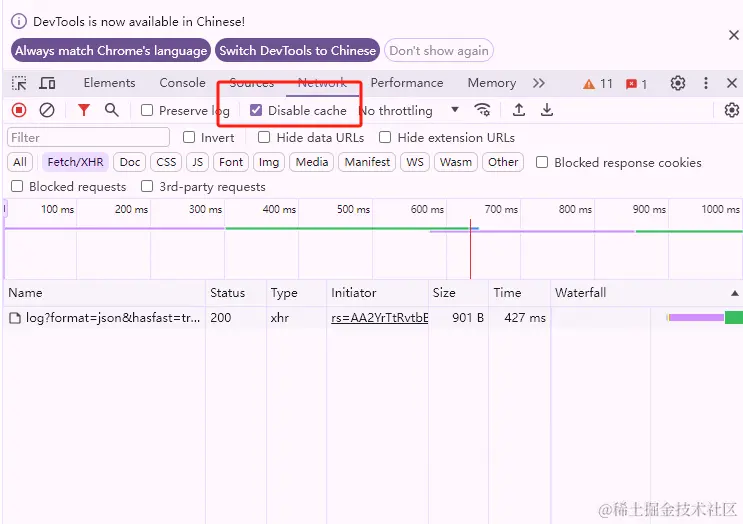Sort by the Name column header
This screenshot has width=743, height=524.
(104, 293)
